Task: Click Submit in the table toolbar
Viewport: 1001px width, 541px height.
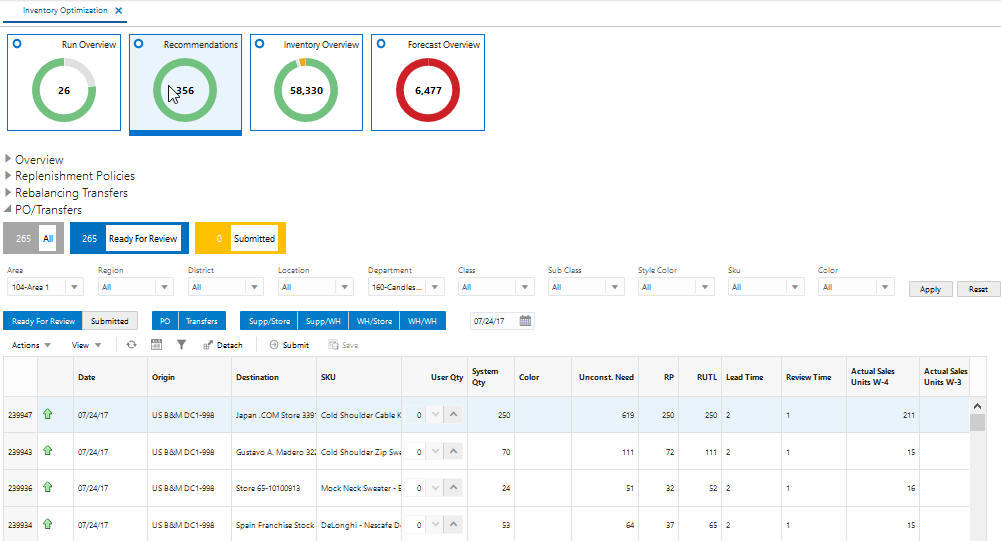Action: point(289,345)
